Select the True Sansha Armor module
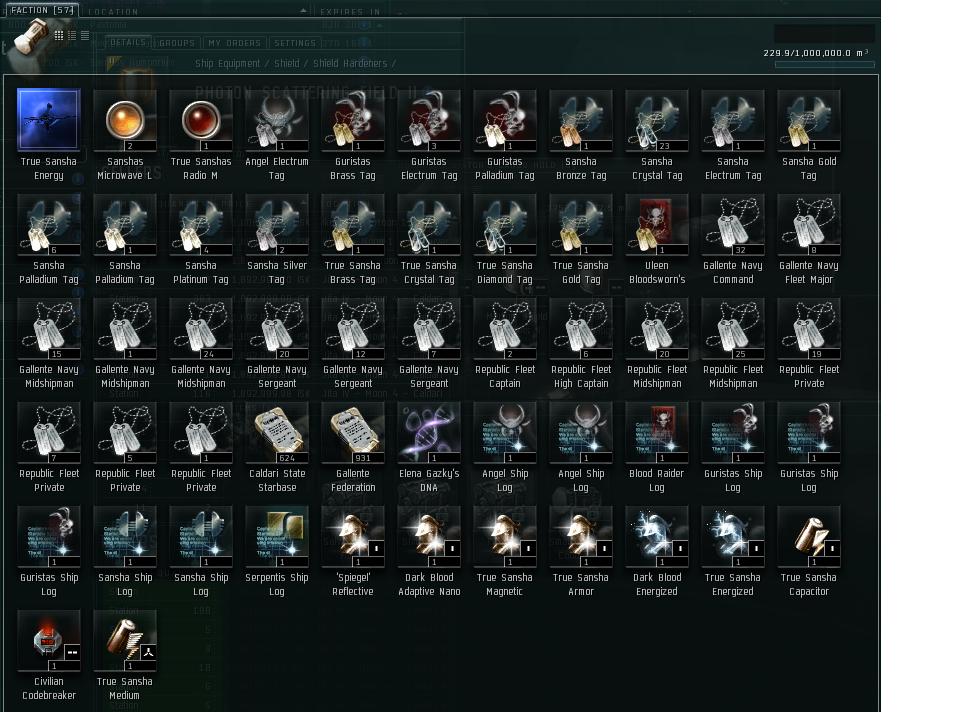The image size is (960, 712). click(x=581, y=536)
